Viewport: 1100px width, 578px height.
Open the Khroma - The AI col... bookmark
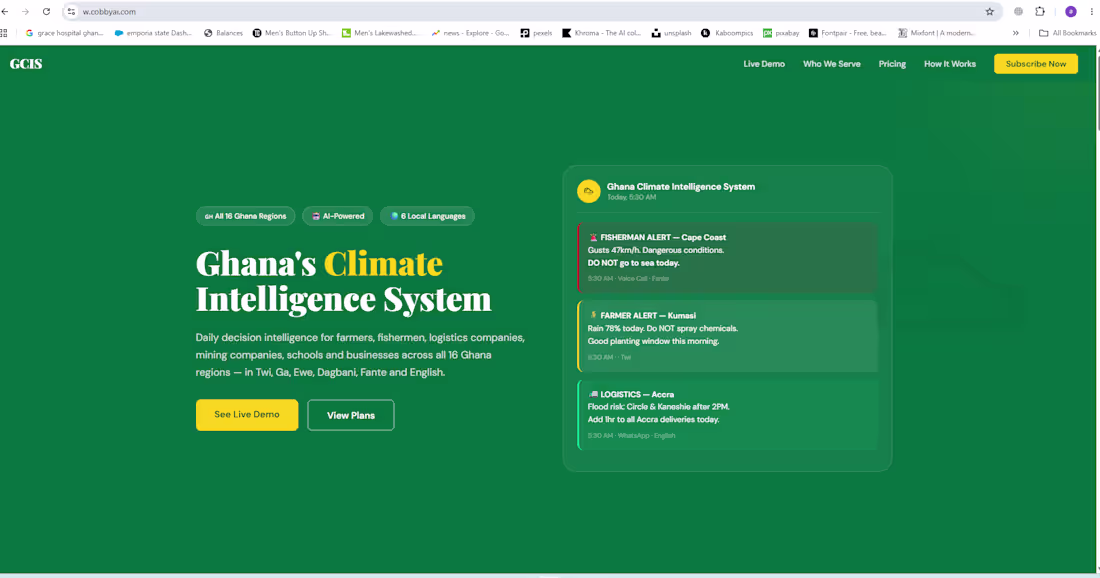pyautogui.click(x=601, y=33)
